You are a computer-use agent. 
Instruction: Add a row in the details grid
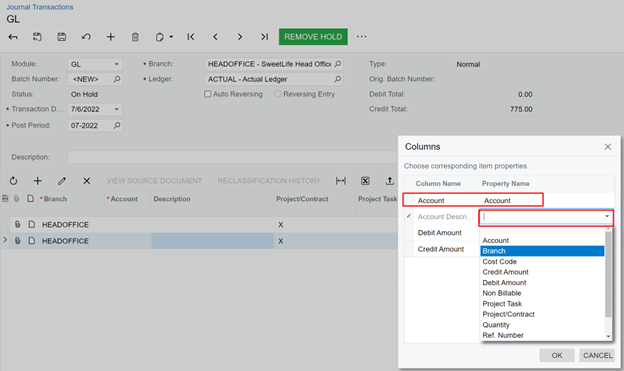37,181
